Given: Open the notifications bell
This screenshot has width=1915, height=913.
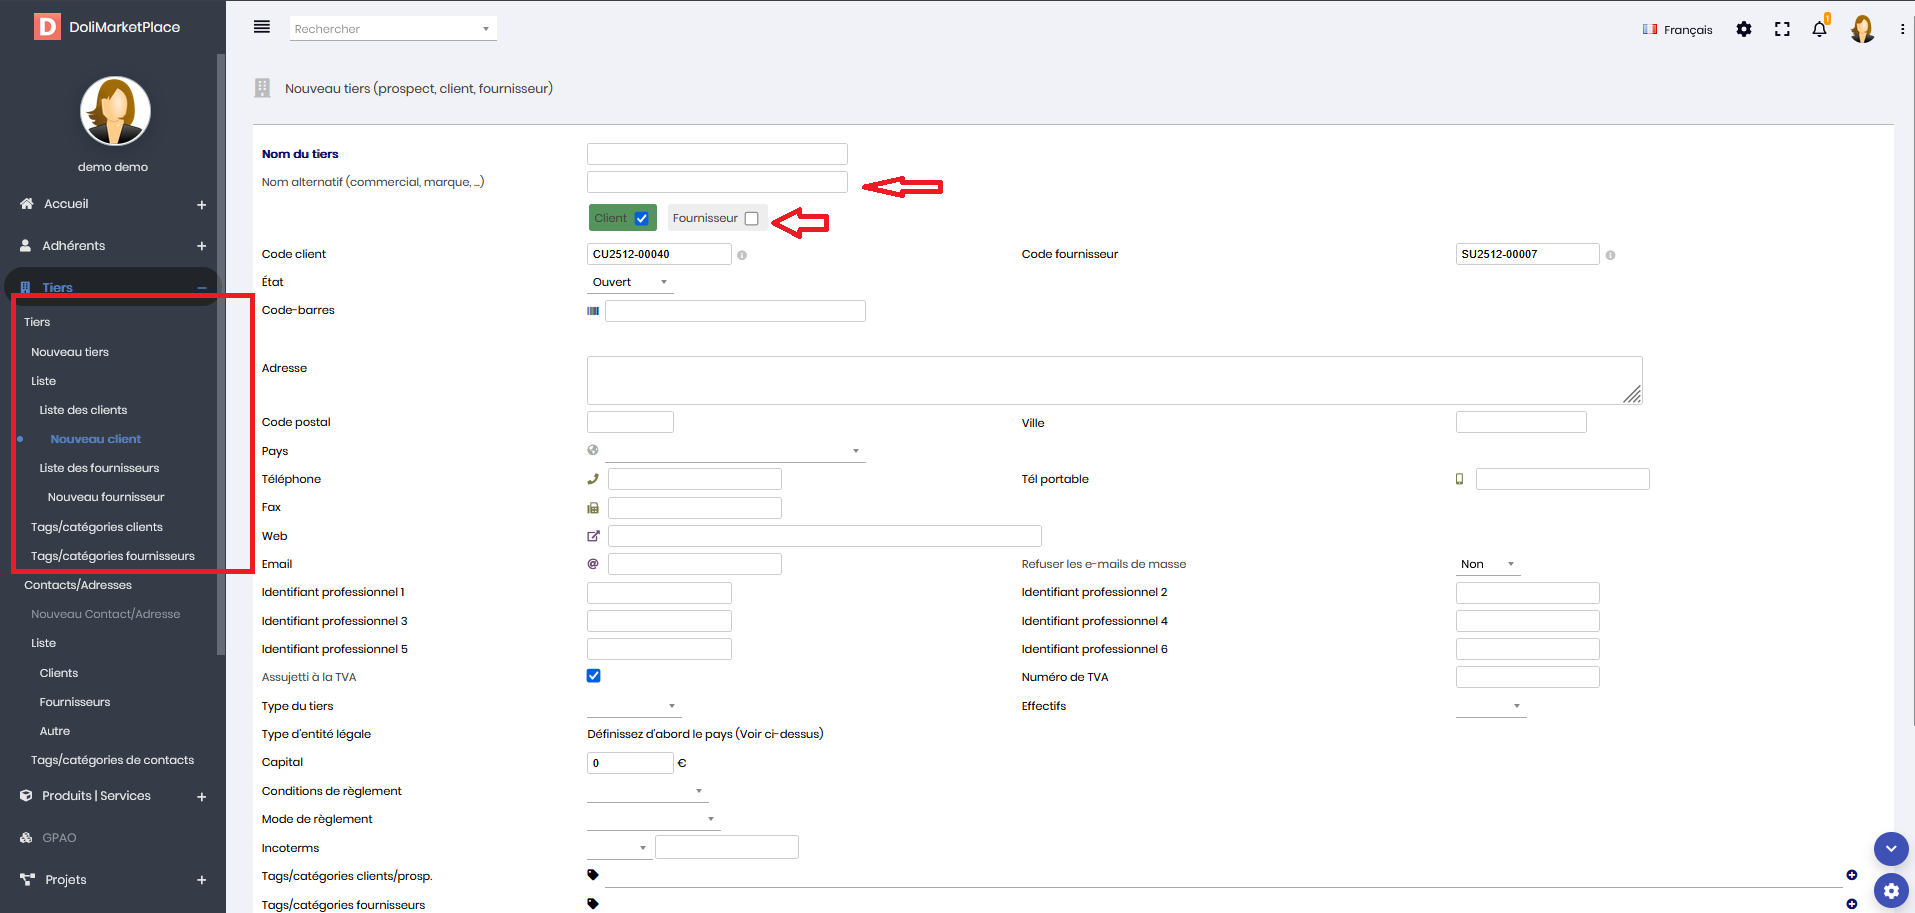Looking at the screenshot, I should coord(1819,29).
